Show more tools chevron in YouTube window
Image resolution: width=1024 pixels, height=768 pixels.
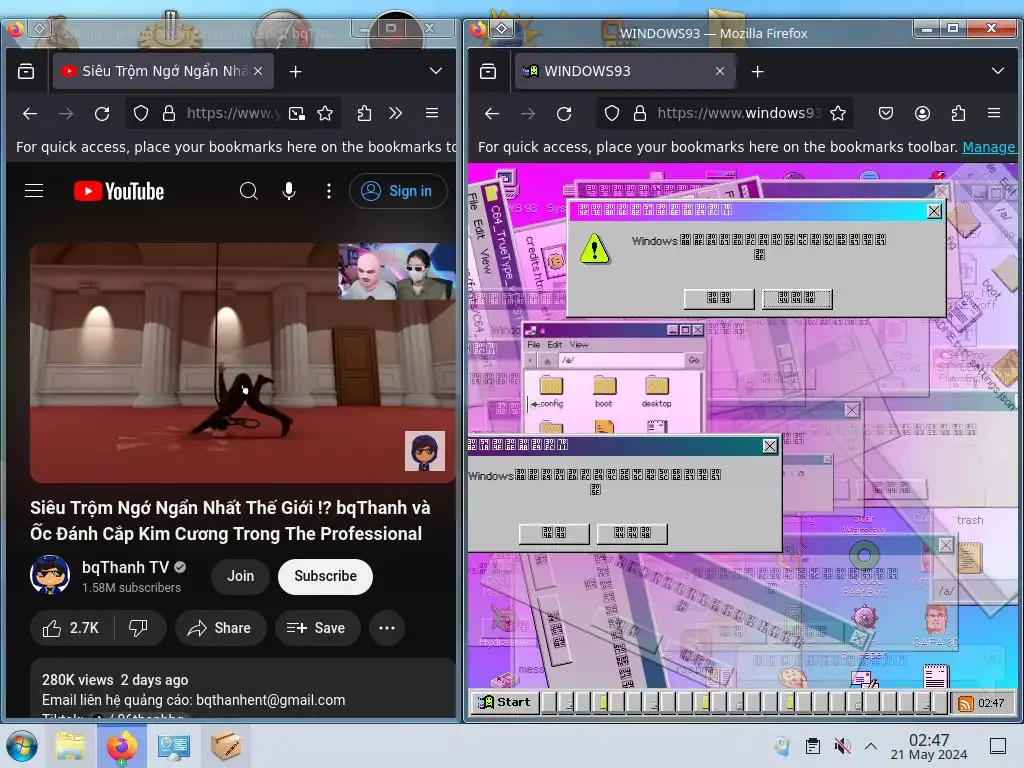click(395, 114)
